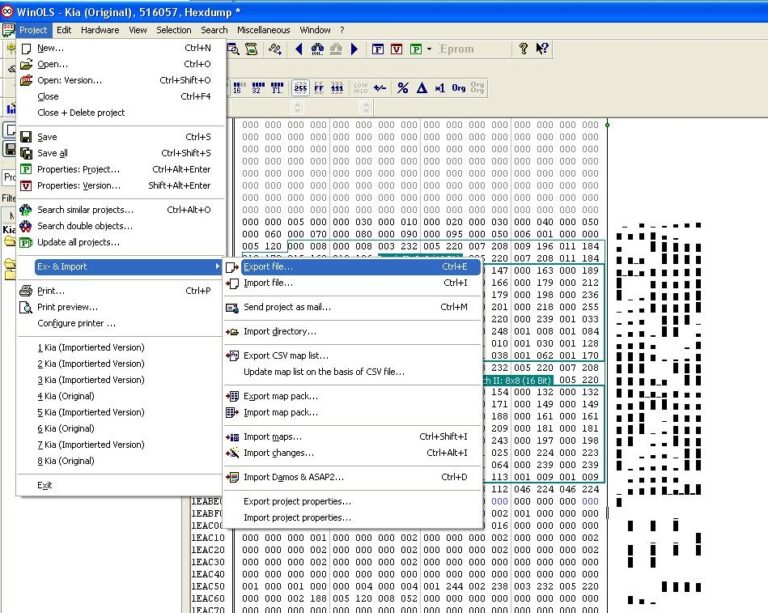768x613 pixels.
Task: Toggle binary 111 number format
Action: 337,88
